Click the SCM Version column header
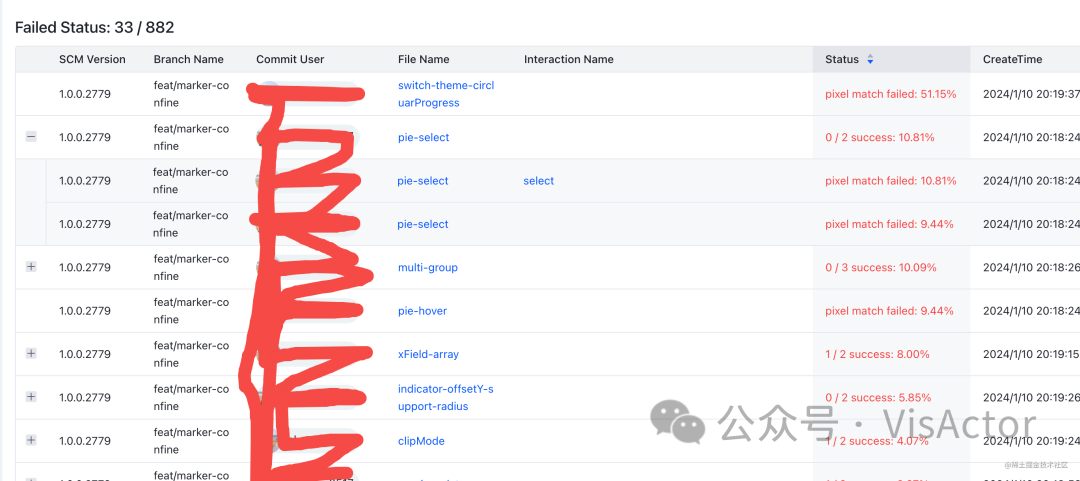1080x481 pixels. (x=92, y=59)
